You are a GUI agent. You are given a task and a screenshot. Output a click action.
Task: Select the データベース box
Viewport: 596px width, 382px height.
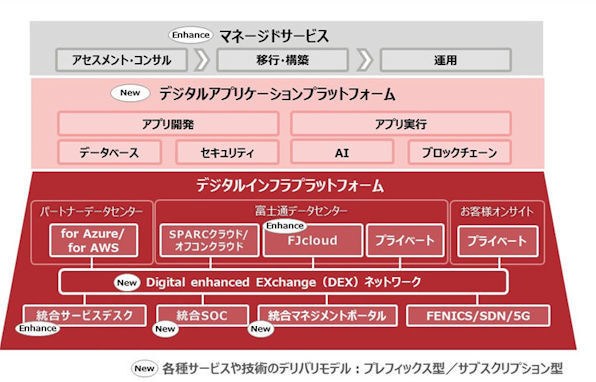(x=109, y=152)
